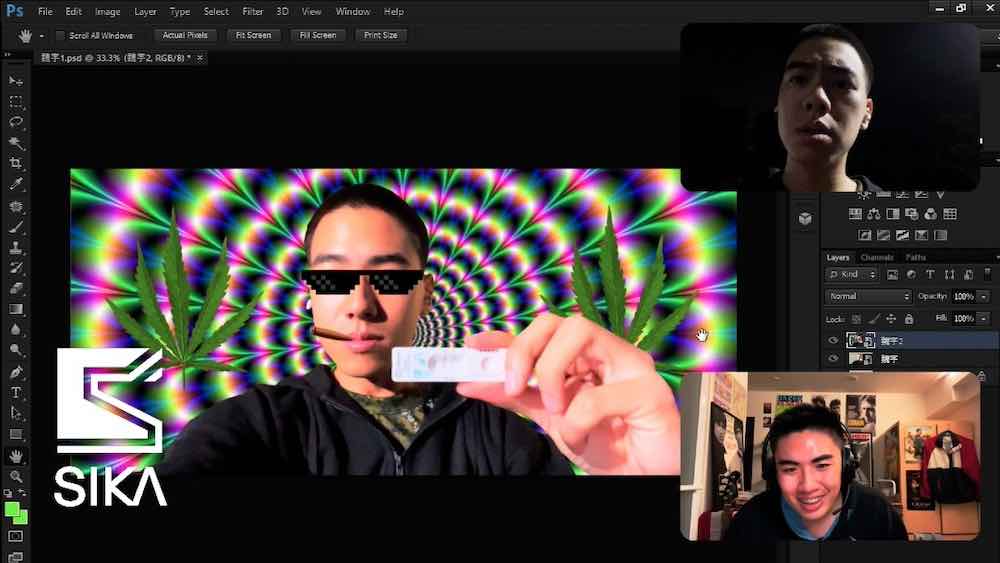
Task: Switch to the Paths tab
Action: tap(916, 258)
